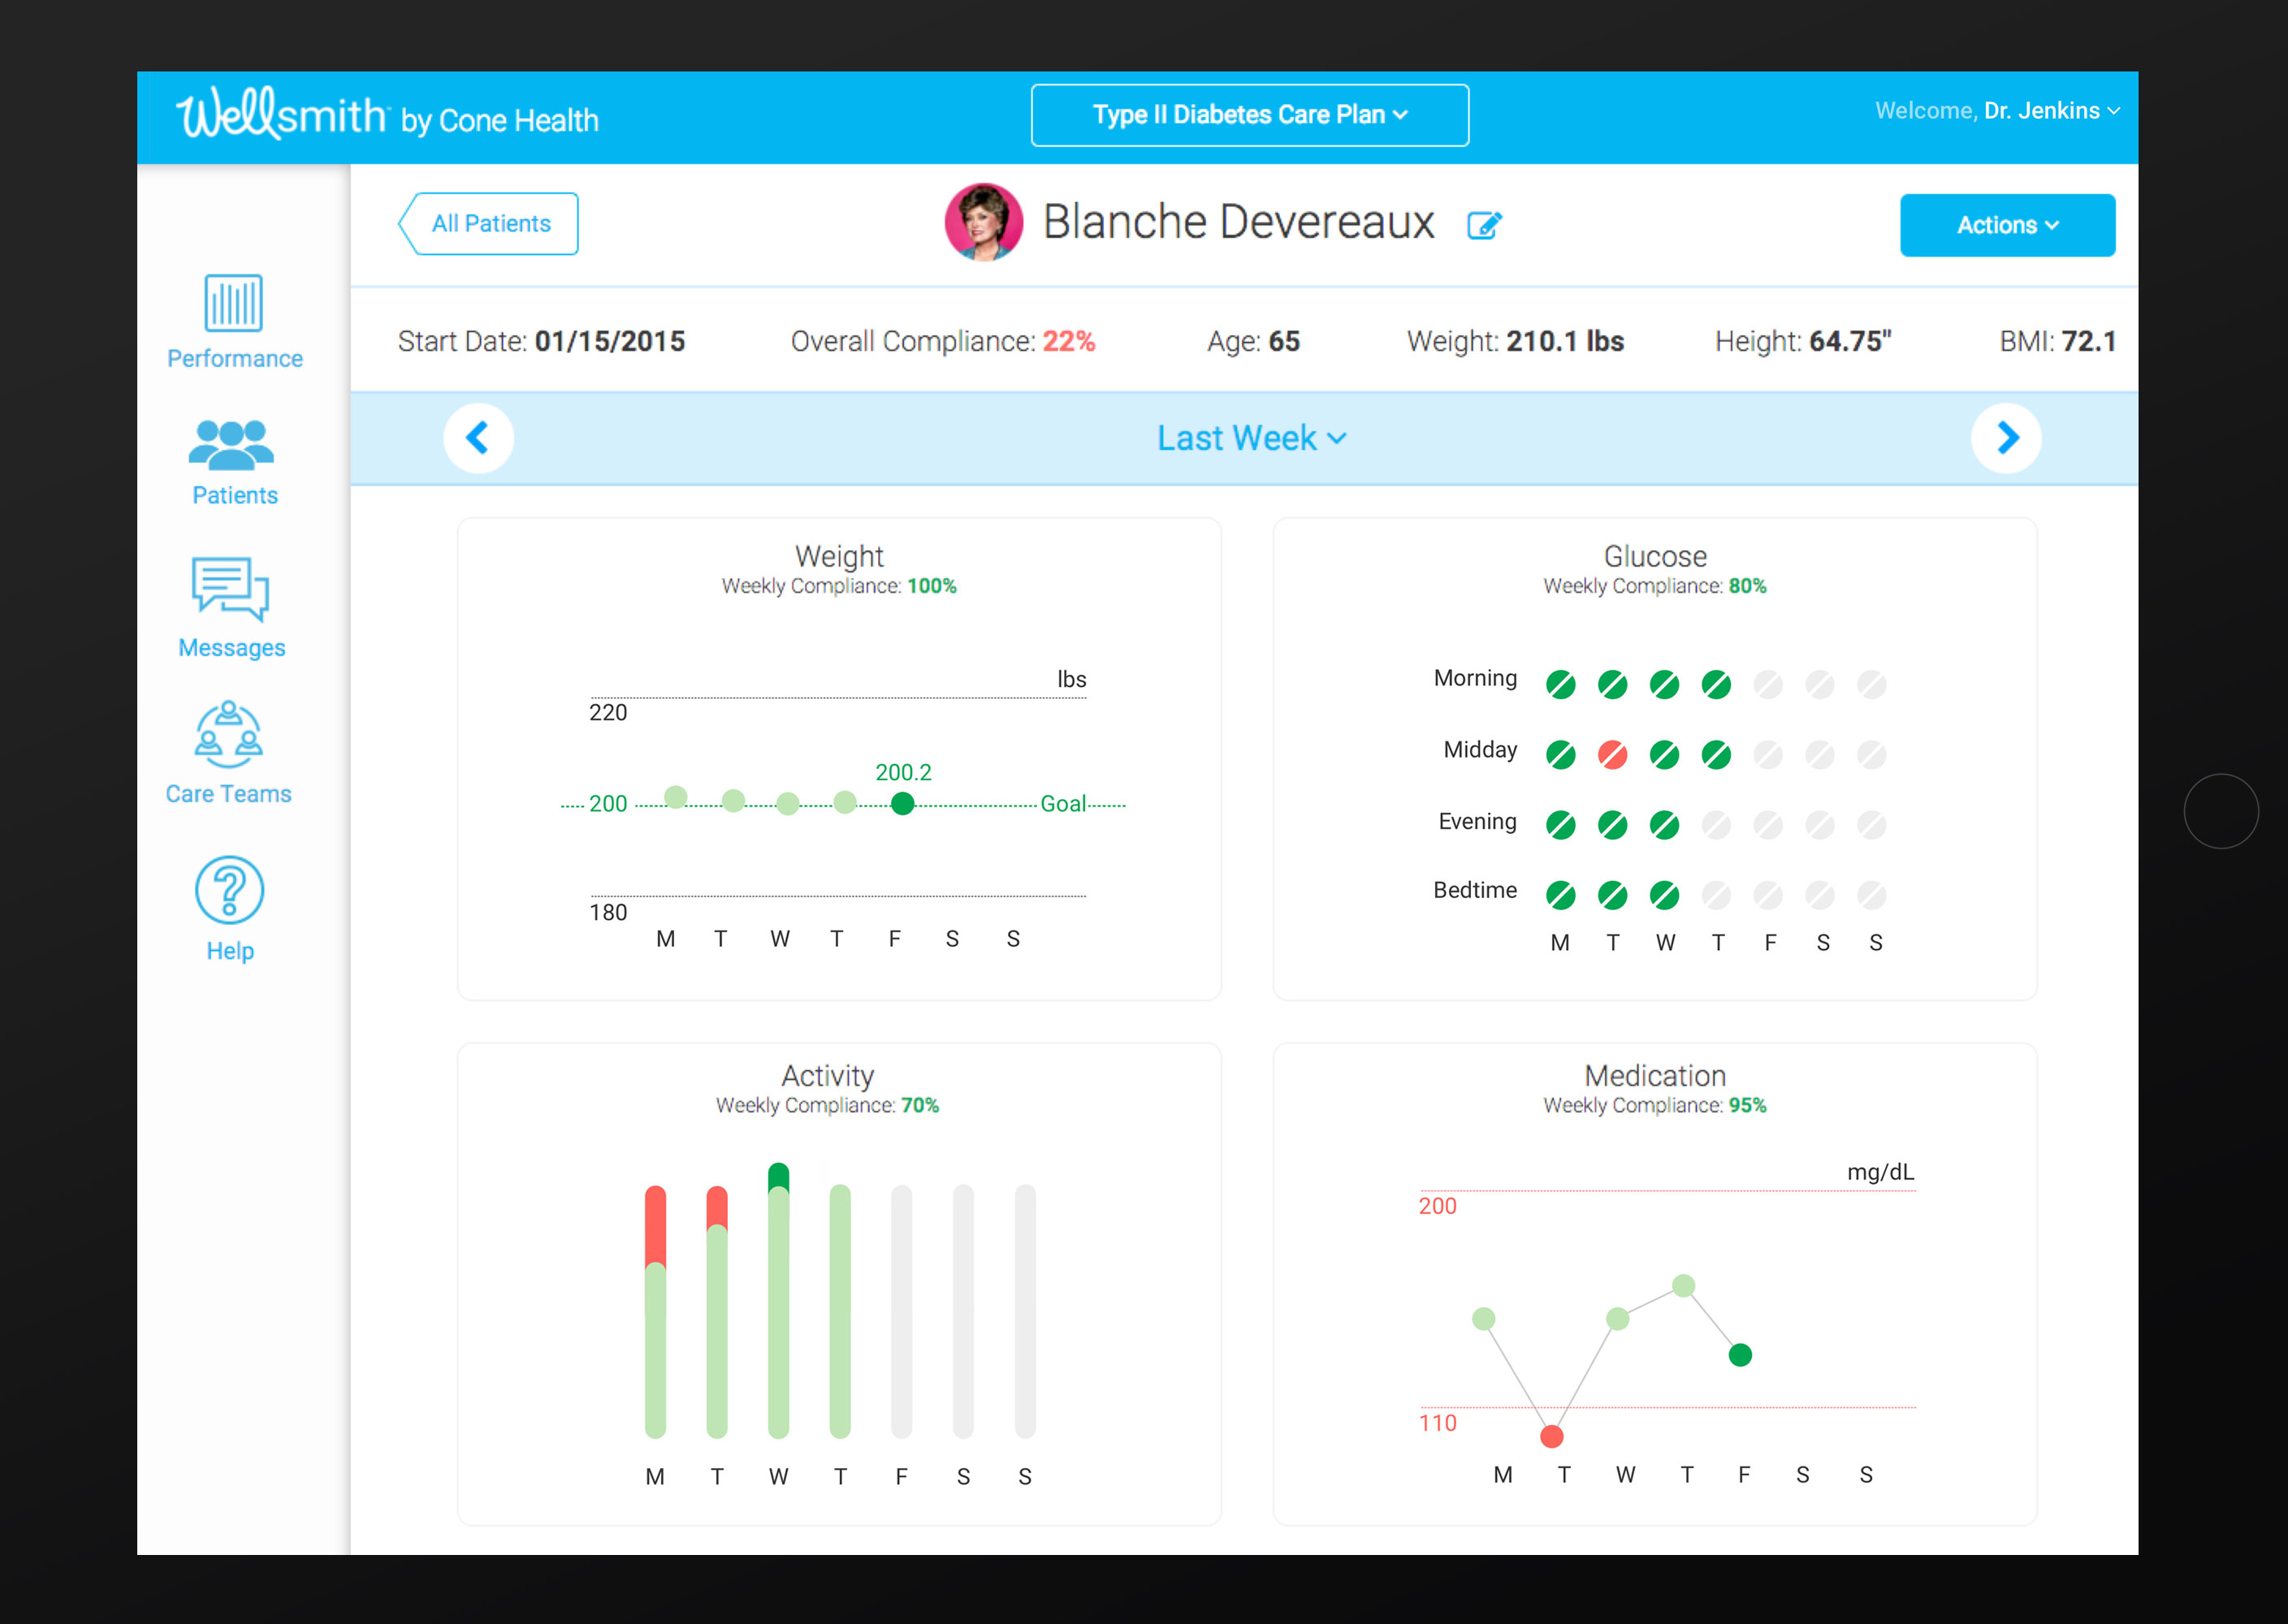This screenshot has width=2288, height=1624.
Task: Click the Medication card title
Action: pyautogui.click(x=1655, y=1075)
